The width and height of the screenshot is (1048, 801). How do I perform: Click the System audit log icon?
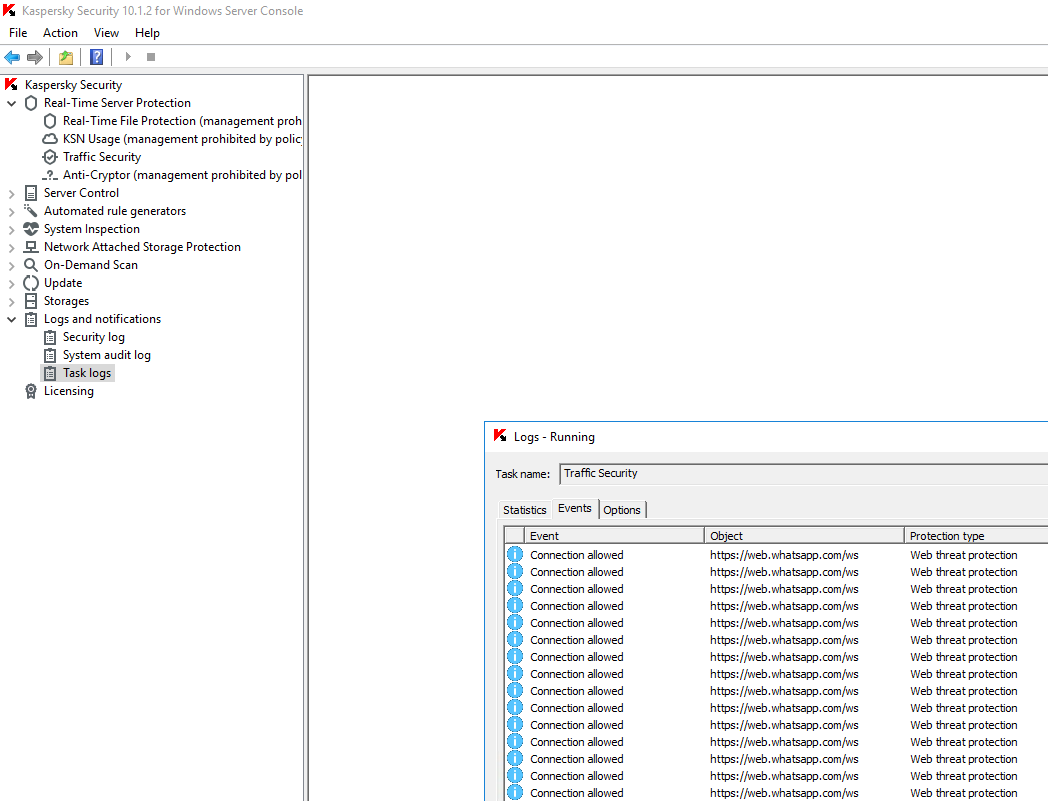pyautogui.click(x=49, y=355)
